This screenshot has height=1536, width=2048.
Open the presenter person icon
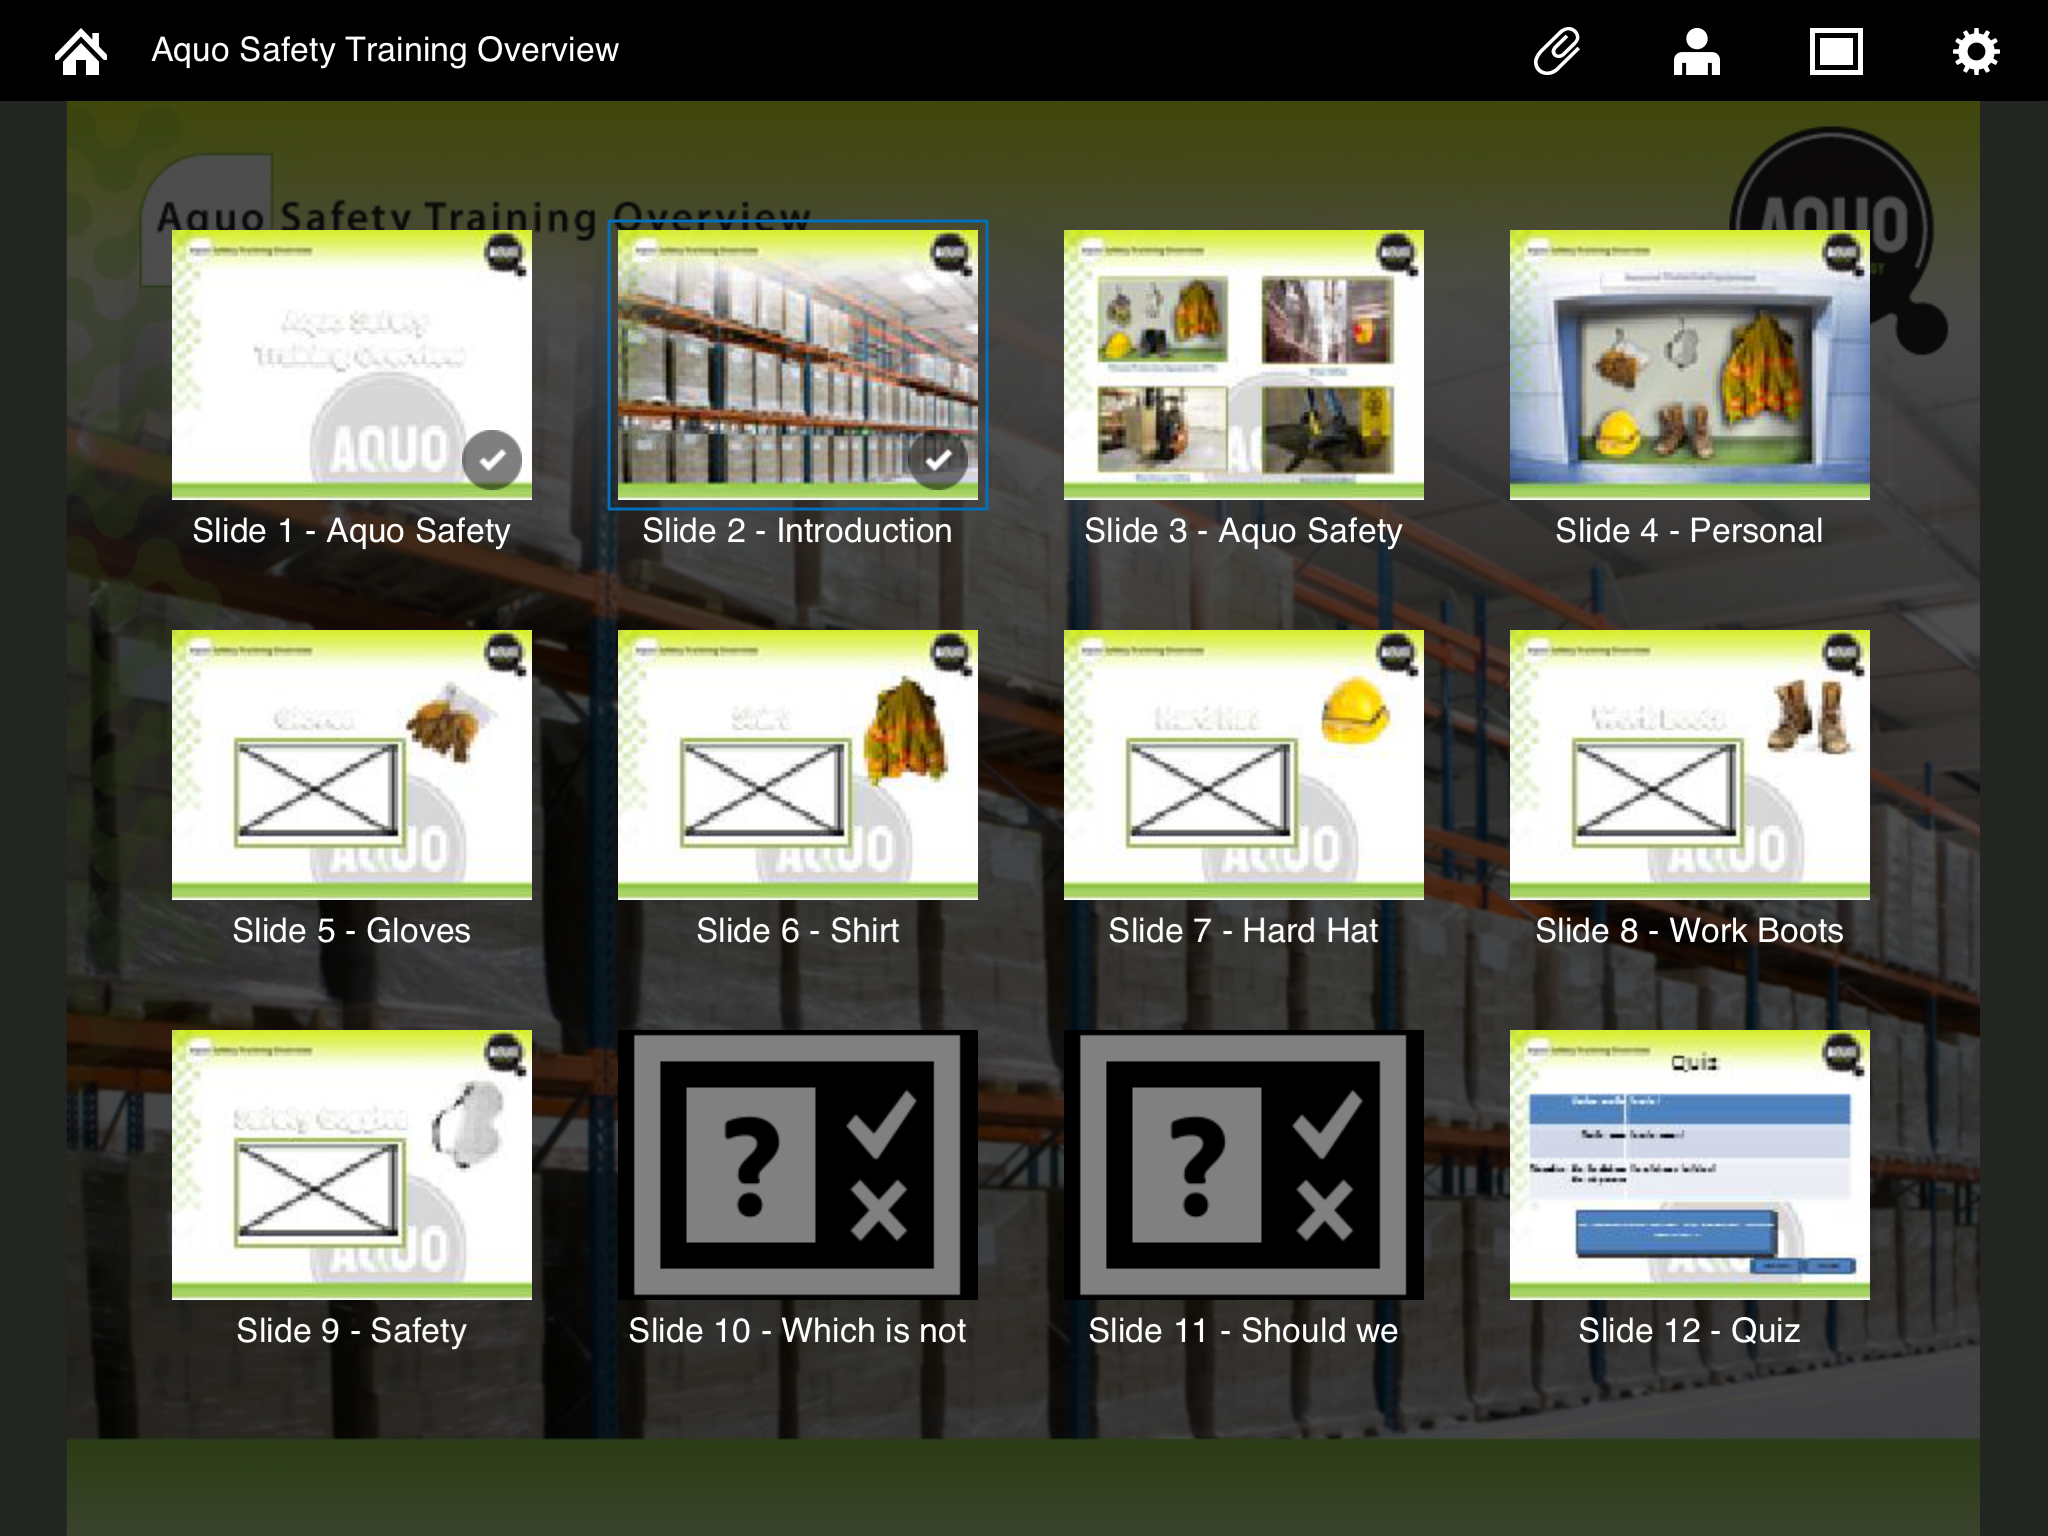pyautogui.click(x=1696, y=51)
